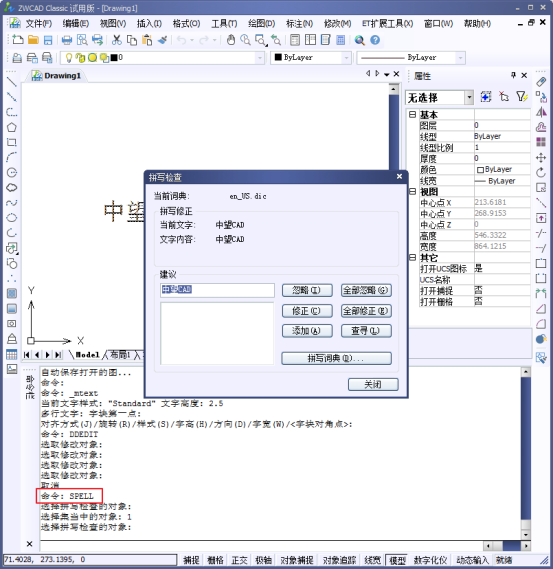The width and height of the screenshot is (553, 569).
Task: Select the Ellipse tool
Action: pyautogui.click(x=12, y=218)
